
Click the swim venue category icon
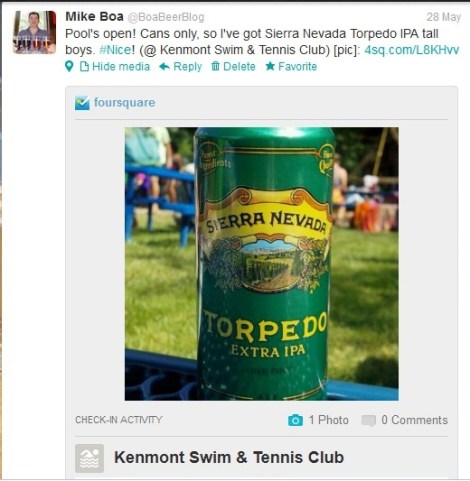(89, 458)
